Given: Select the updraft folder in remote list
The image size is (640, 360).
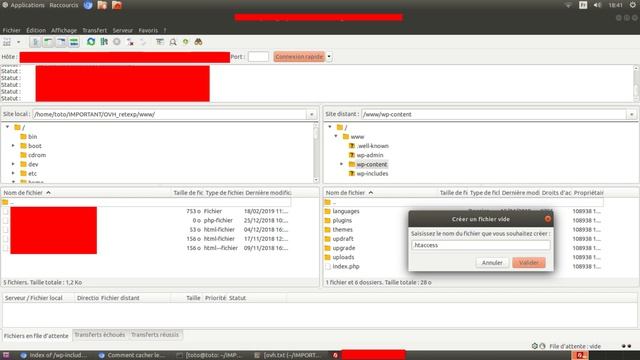Looking at the screenshot, I should (343, 239).
